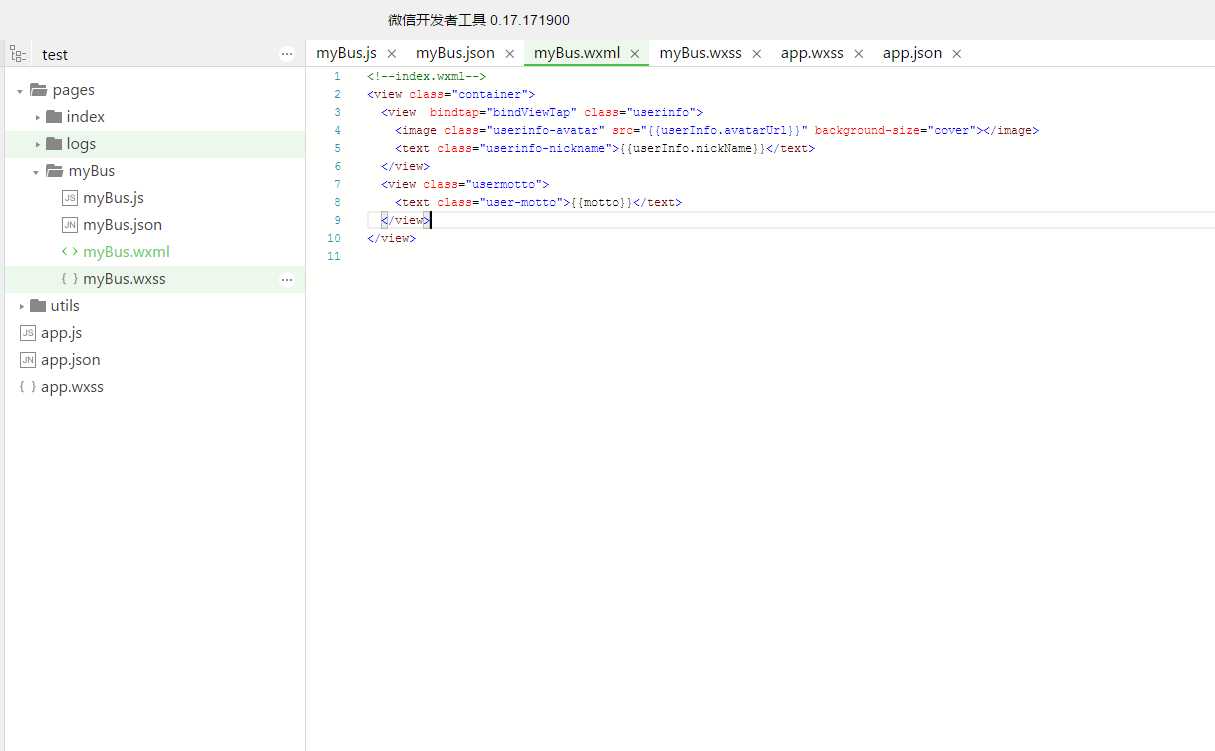Screen dimensions: 1215x751
Task: Select the myBus folder label
Action: point(92,171)
